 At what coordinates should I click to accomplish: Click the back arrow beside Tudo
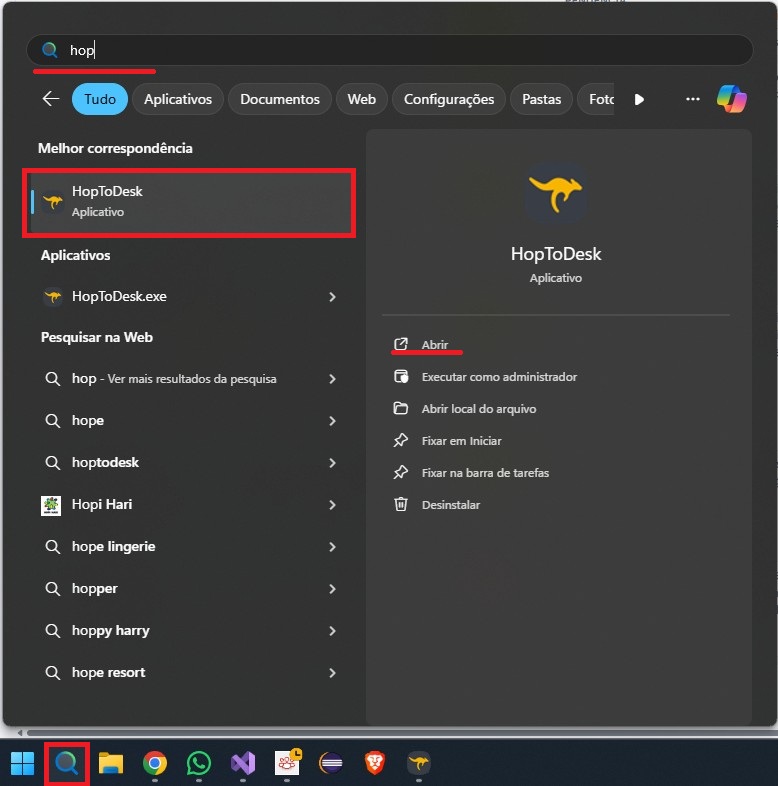tap(51, 99)
